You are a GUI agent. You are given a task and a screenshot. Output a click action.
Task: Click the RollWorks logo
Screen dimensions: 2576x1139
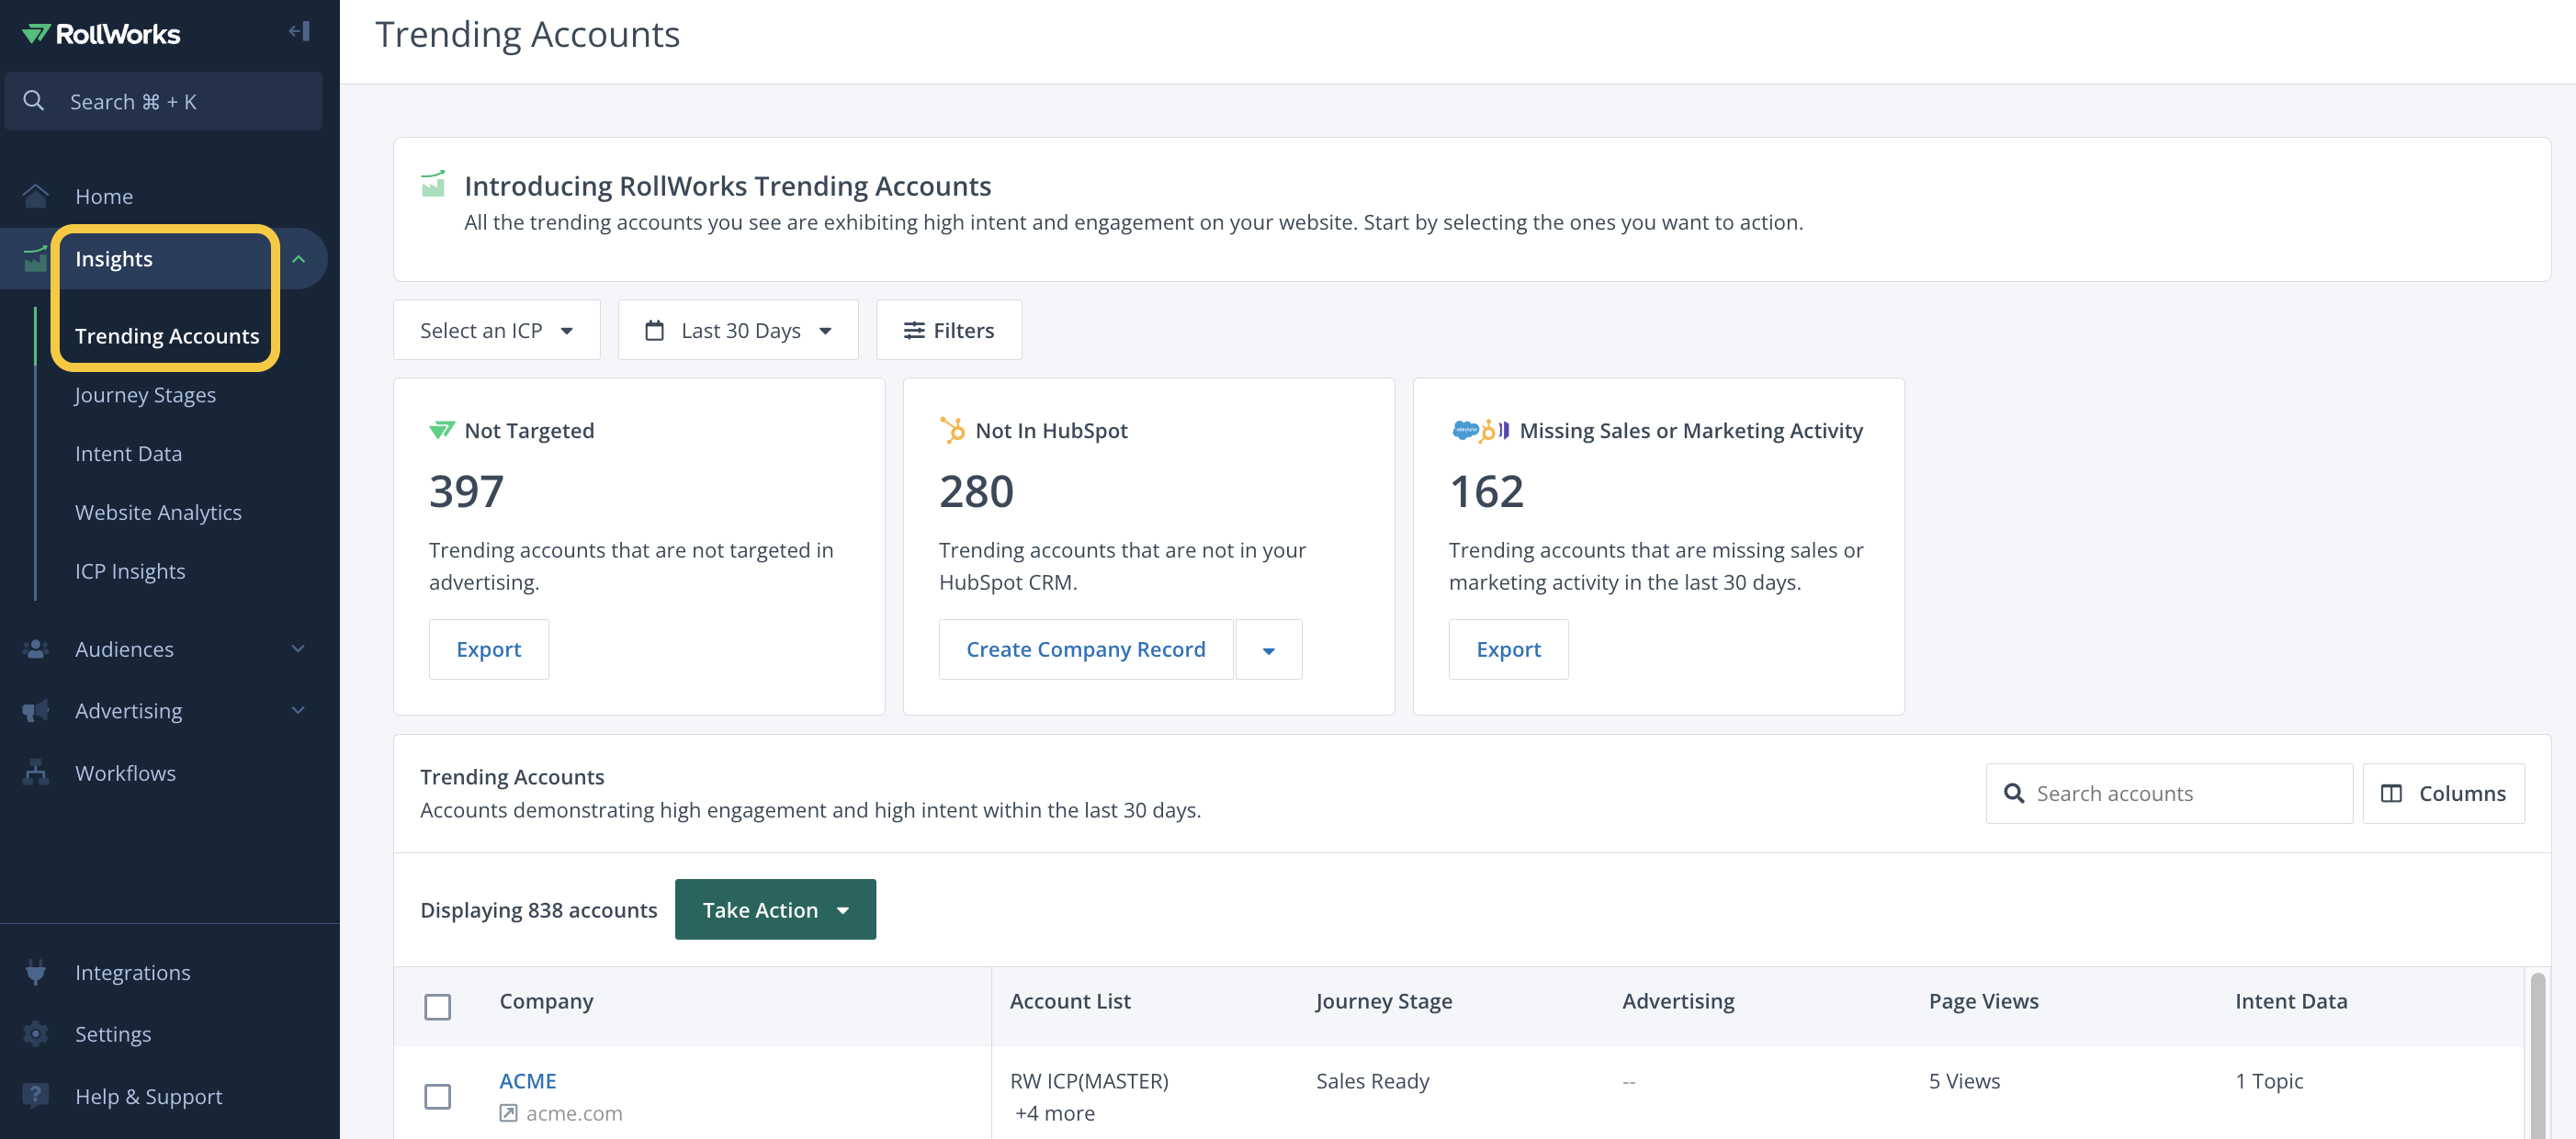[x=101, y=34]
